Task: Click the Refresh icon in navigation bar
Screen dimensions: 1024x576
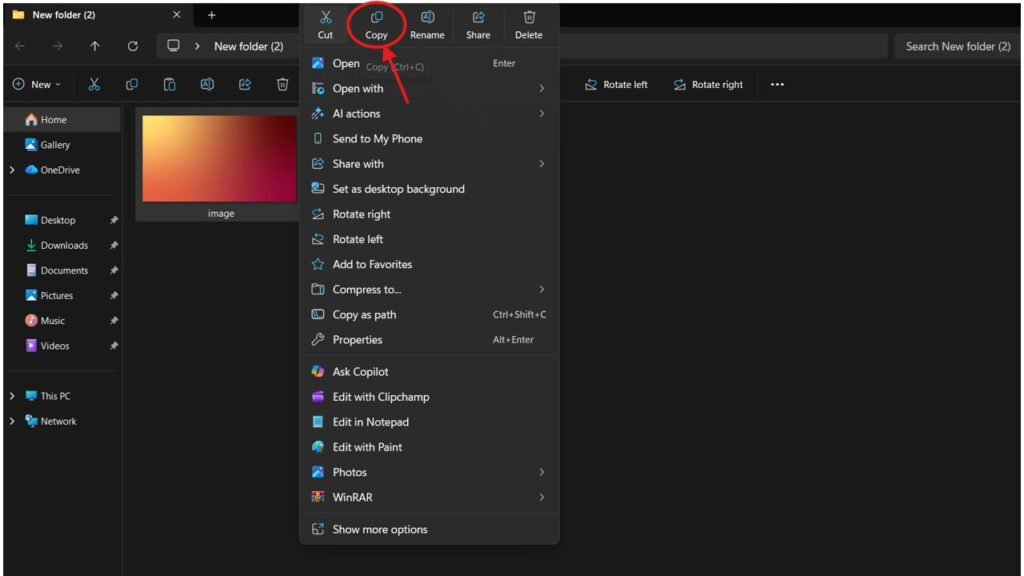Action: pyautogui.click(x=133, y=46)
